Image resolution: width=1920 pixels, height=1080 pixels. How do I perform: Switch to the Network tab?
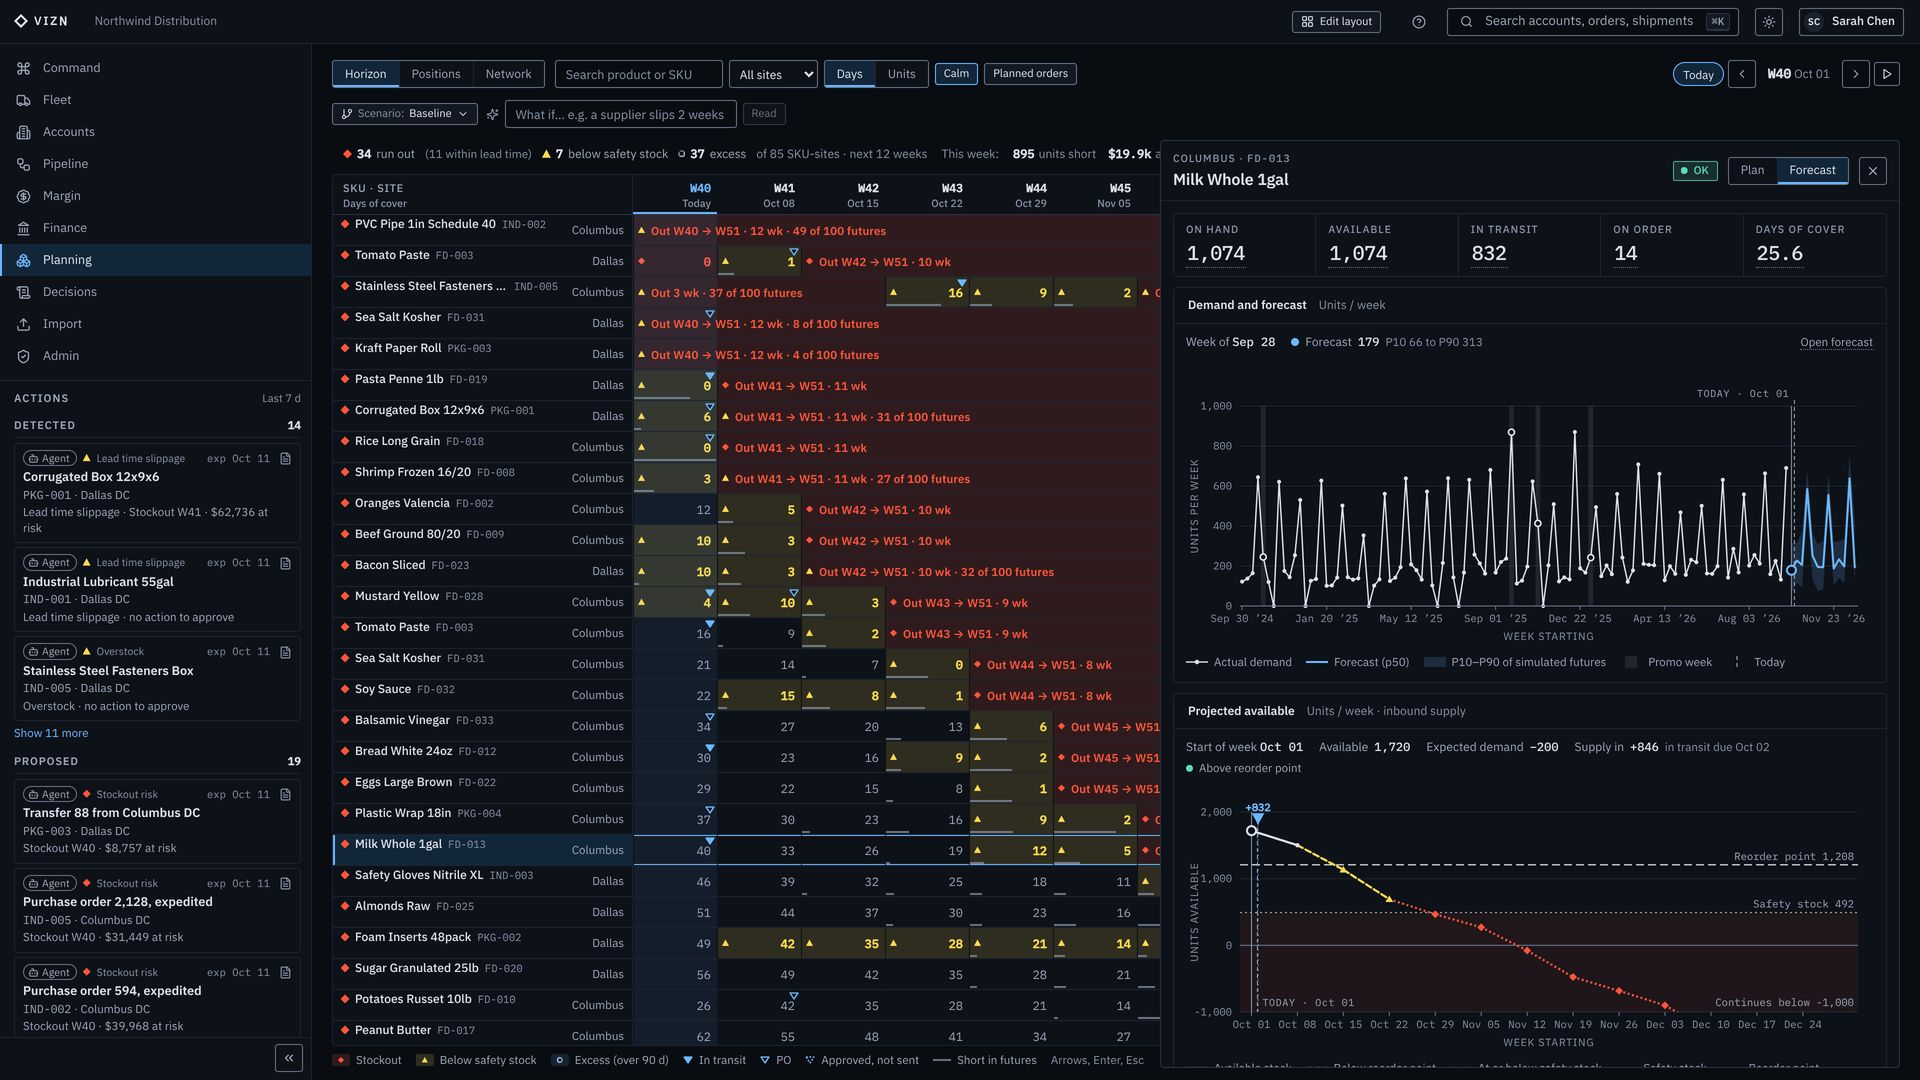(x=508, y=74)
